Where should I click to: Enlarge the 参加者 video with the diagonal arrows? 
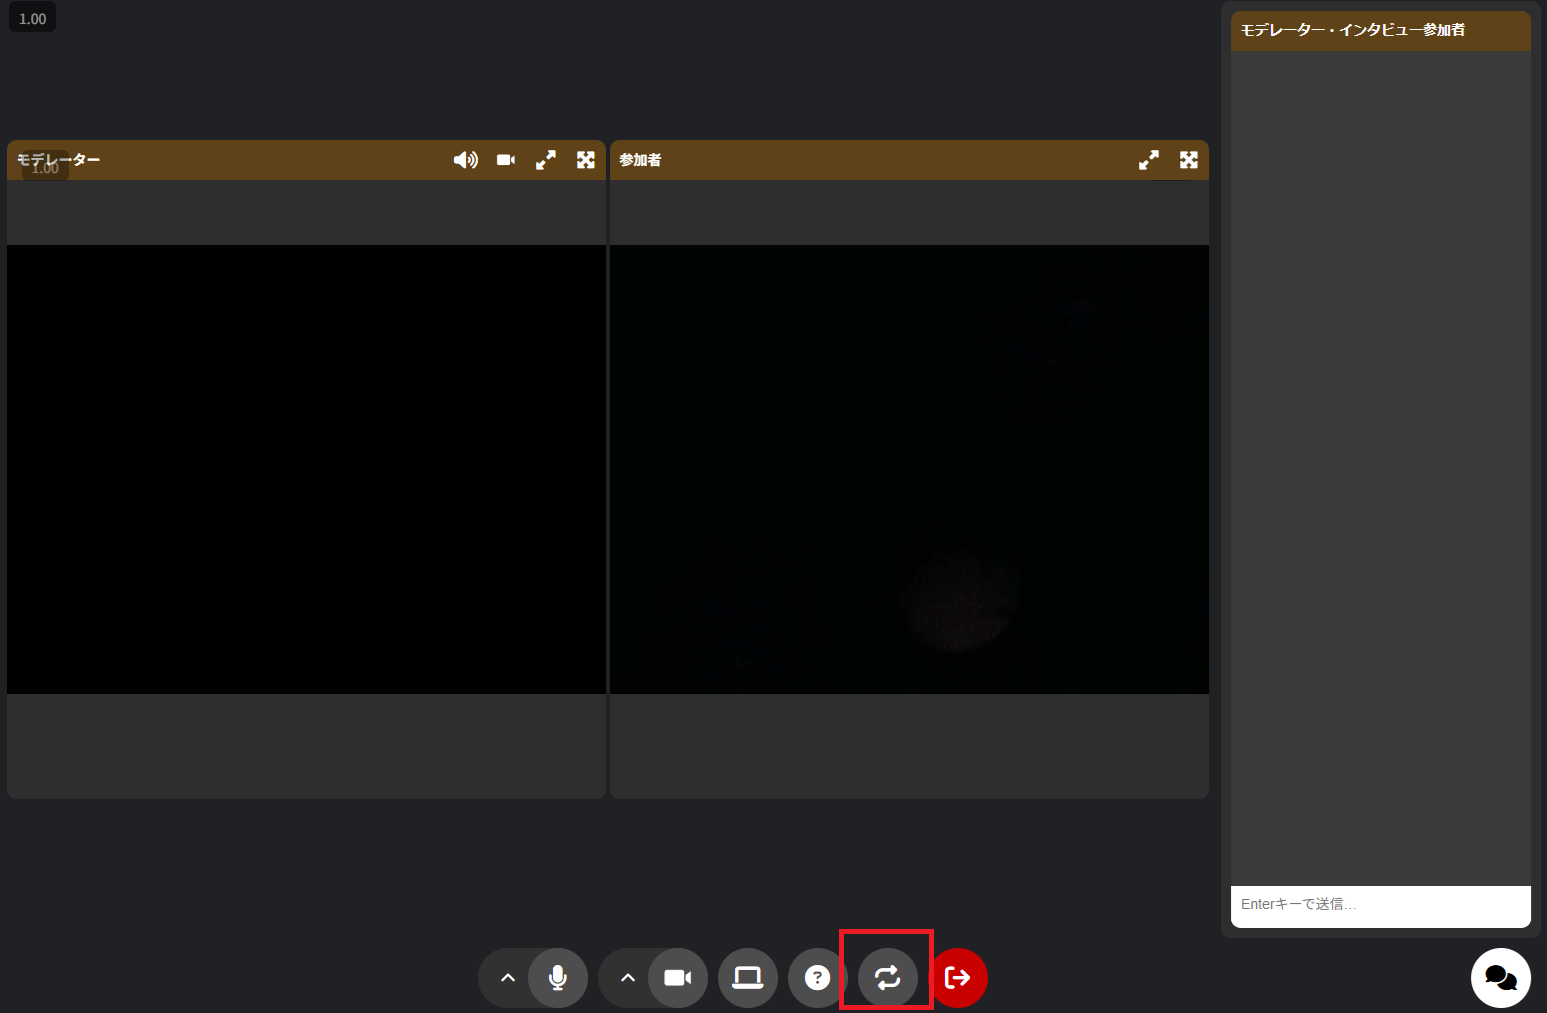pyautogui.click(x=1149, y=160)
